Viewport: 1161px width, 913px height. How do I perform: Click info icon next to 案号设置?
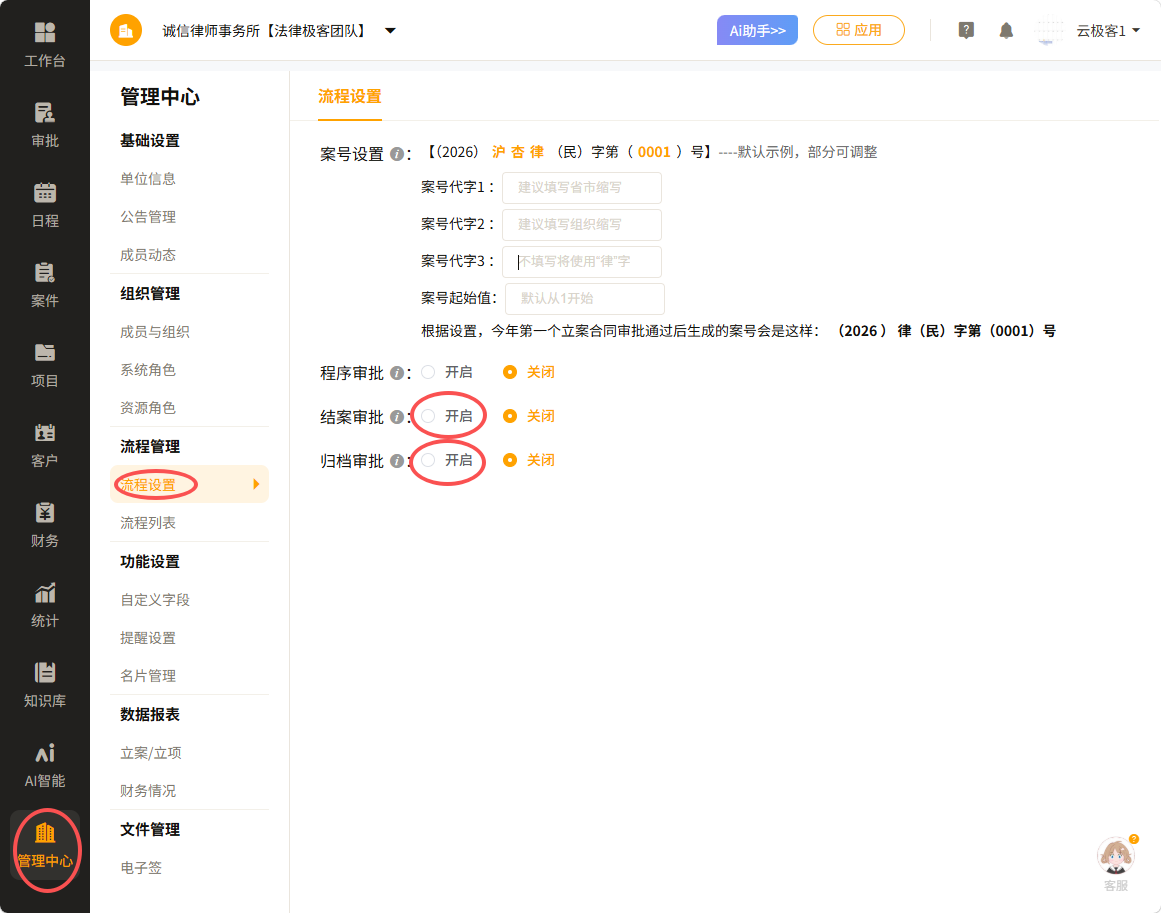tap(397, 154)
